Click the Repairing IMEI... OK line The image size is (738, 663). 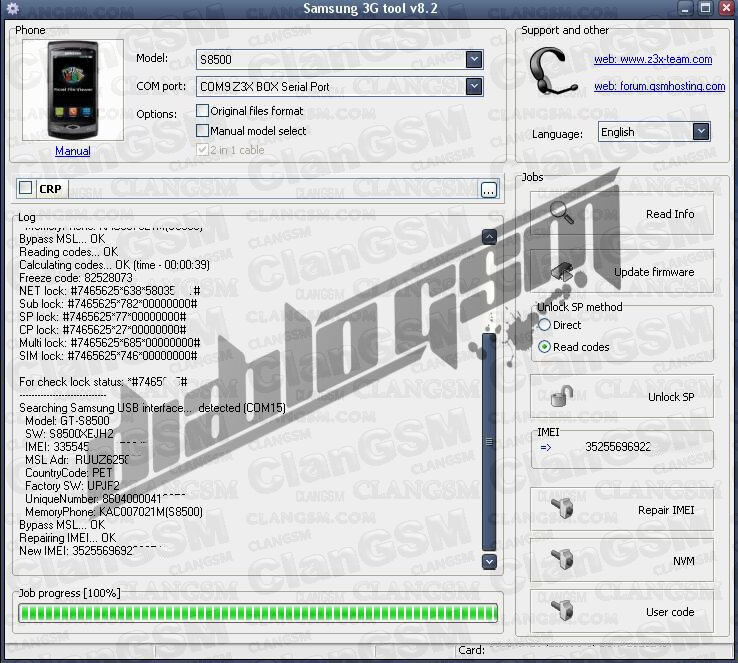click(x=67, y=537)
